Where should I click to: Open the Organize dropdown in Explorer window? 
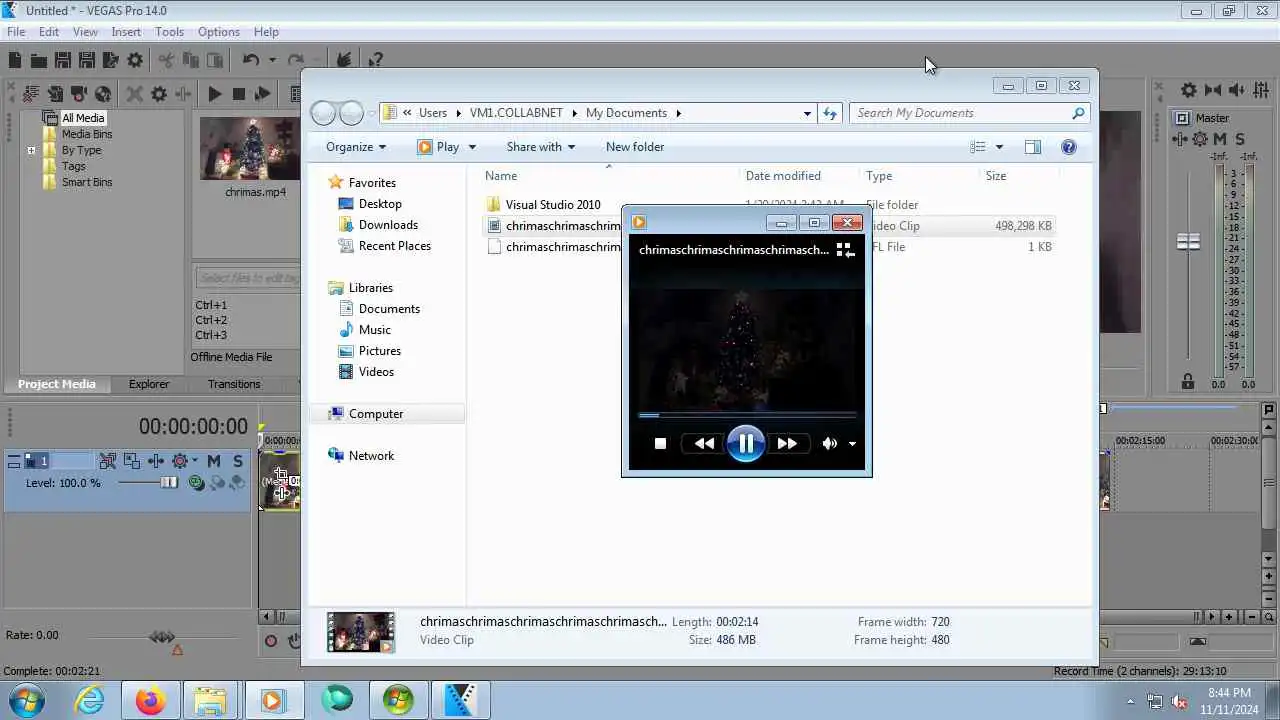pyautogui.click(x=356, y=147)
